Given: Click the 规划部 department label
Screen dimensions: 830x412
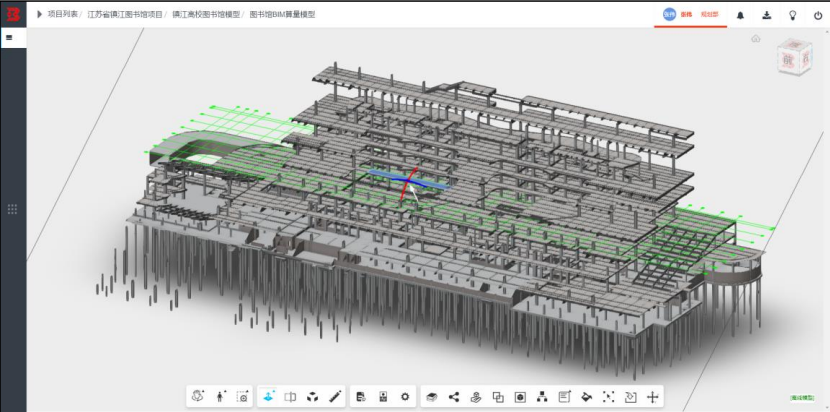Looking at the screenshot, I should point(710,15).
